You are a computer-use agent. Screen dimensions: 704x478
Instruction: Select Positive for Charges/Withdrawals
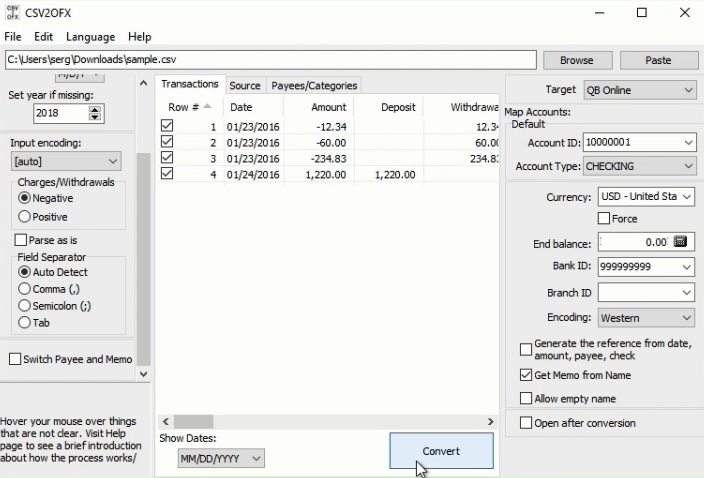(x=24, y=217)
